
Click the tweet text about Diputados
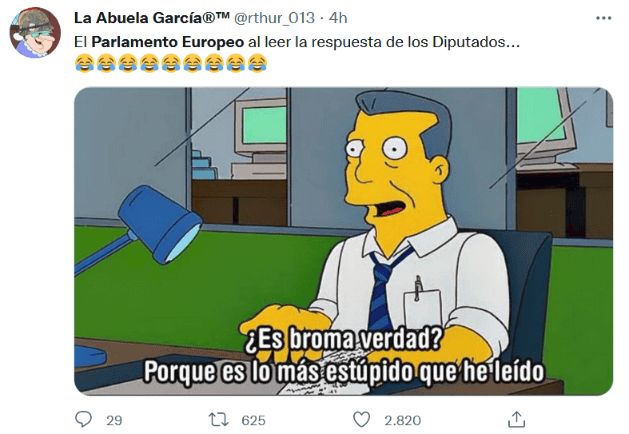pos(297,42)
